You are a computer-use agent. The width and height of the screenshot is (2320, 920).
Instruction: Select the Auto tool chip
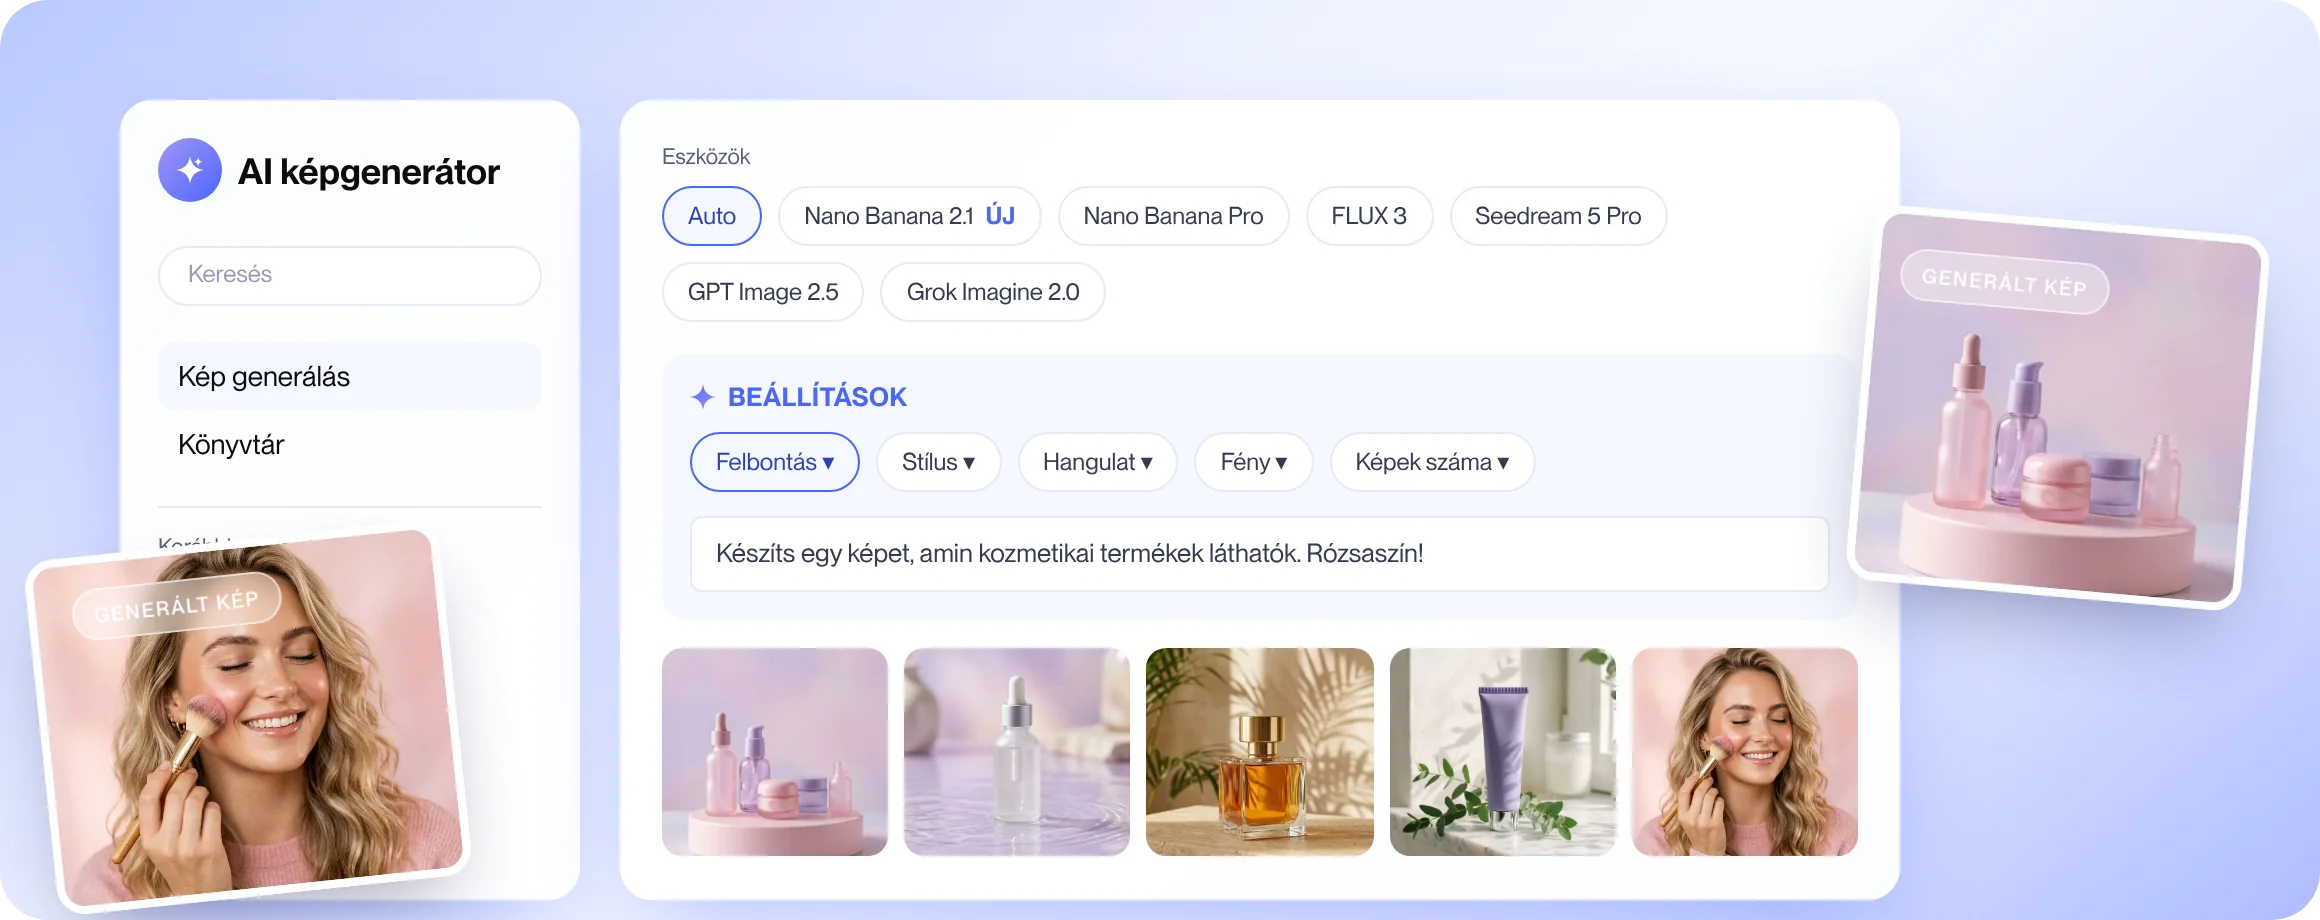(712, 216)
